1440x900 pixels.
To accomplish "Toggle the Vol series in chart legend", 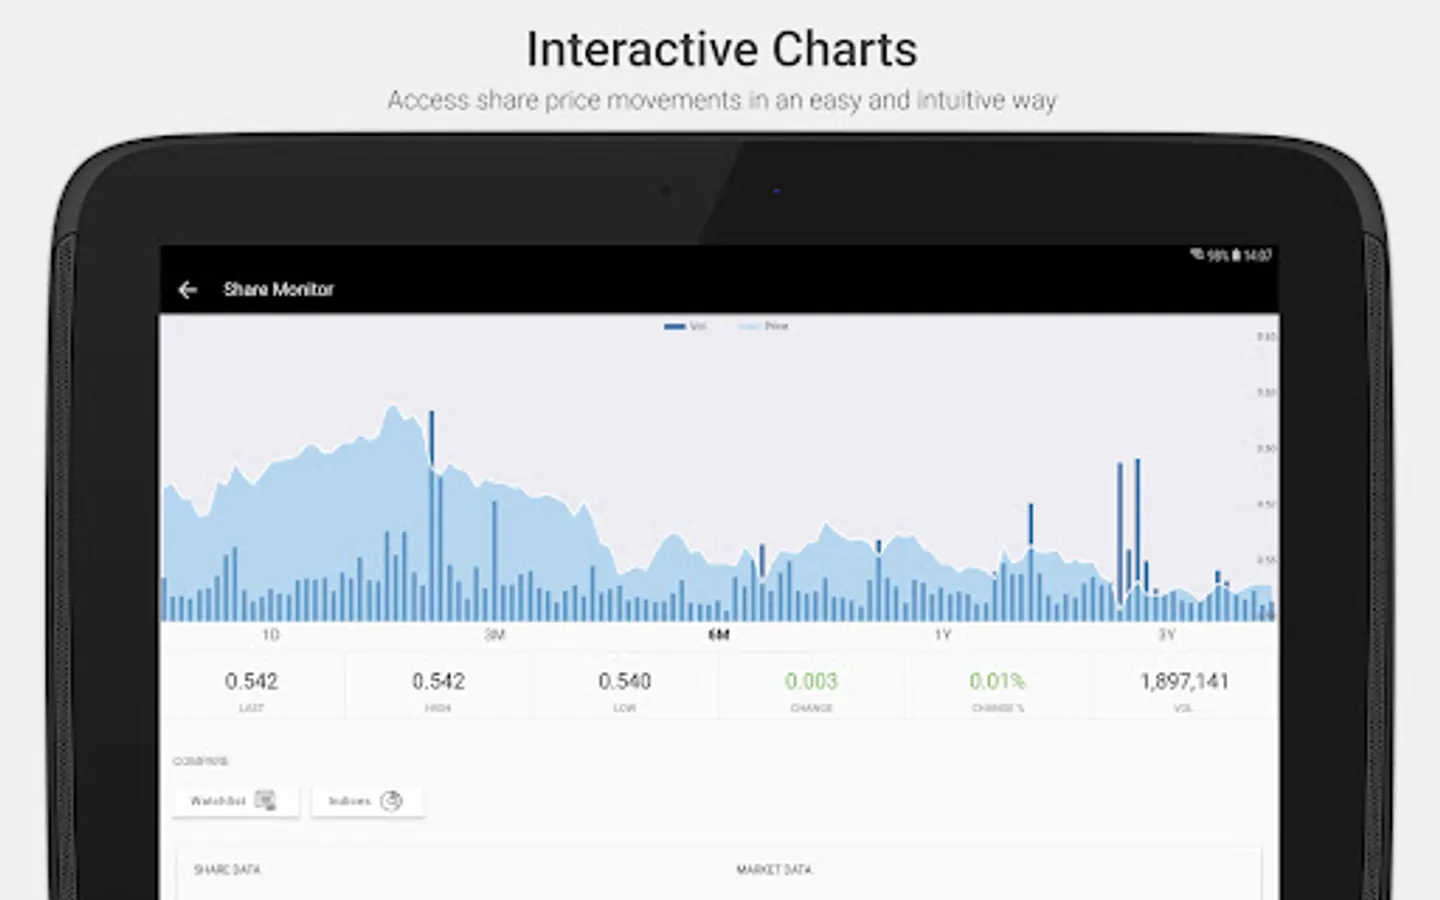I will tap(686, 326).
